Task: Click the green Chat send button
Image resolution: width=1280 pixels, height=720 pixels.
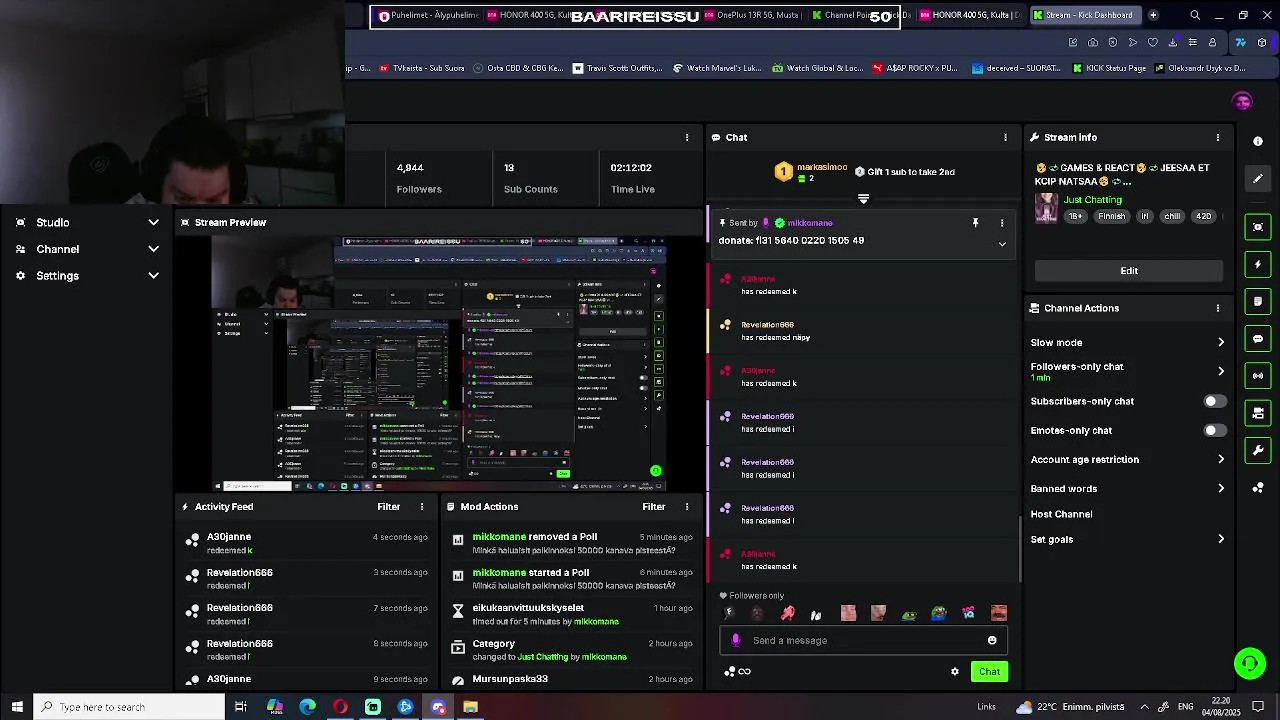Action: pyautogui.click(x=989, y=672)
